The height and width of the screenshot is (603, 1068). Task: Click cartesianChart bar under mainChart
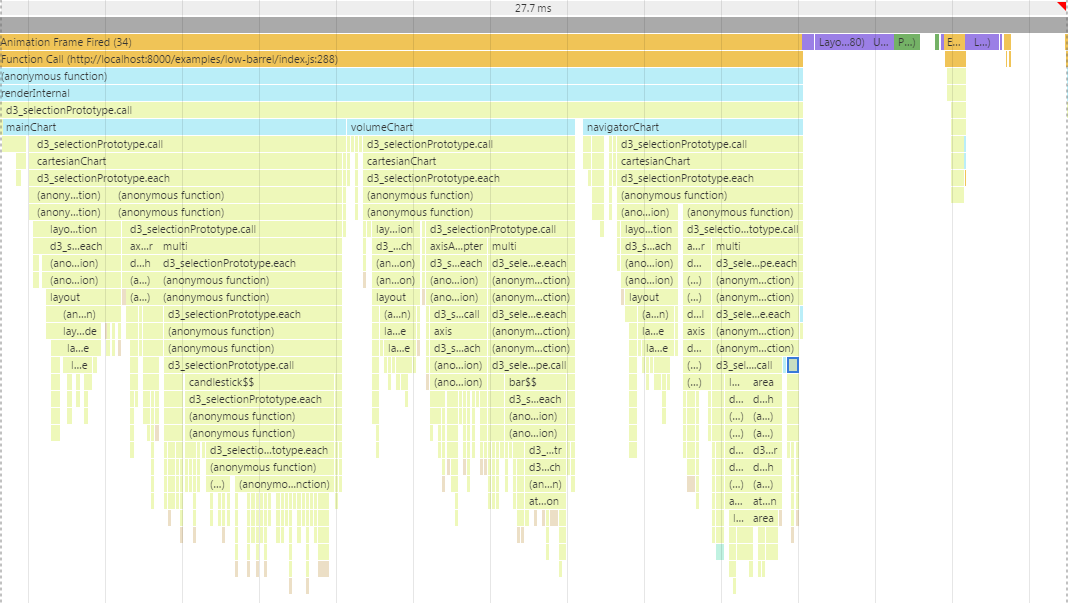(x=185, y=161)
